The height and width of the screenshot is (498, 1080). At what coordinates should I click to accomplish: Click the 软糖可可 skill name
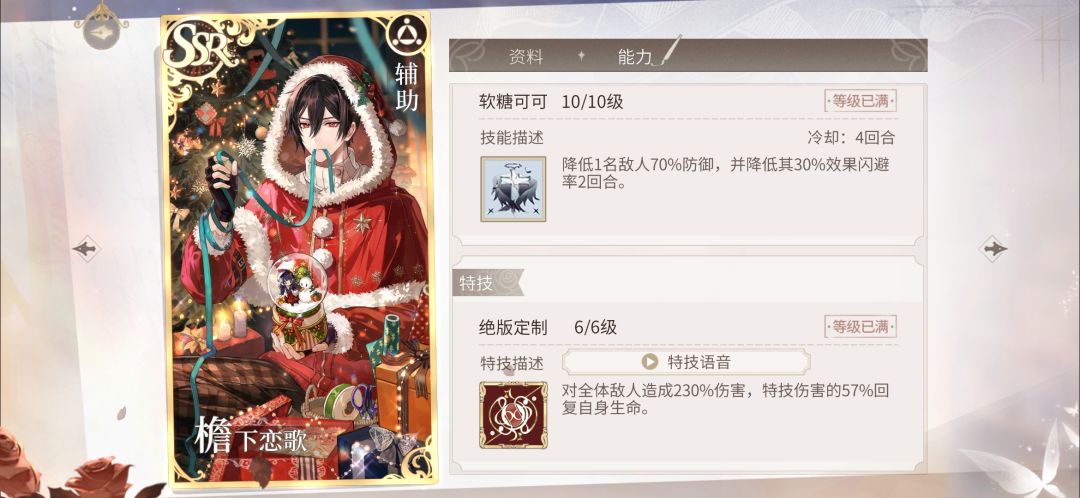[513, 102]
